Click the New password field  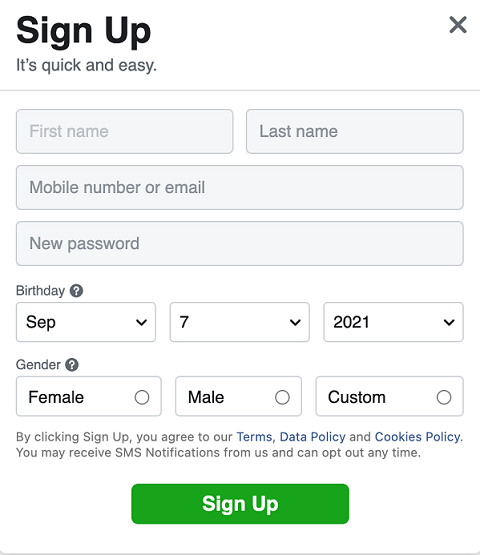[240, 244]
